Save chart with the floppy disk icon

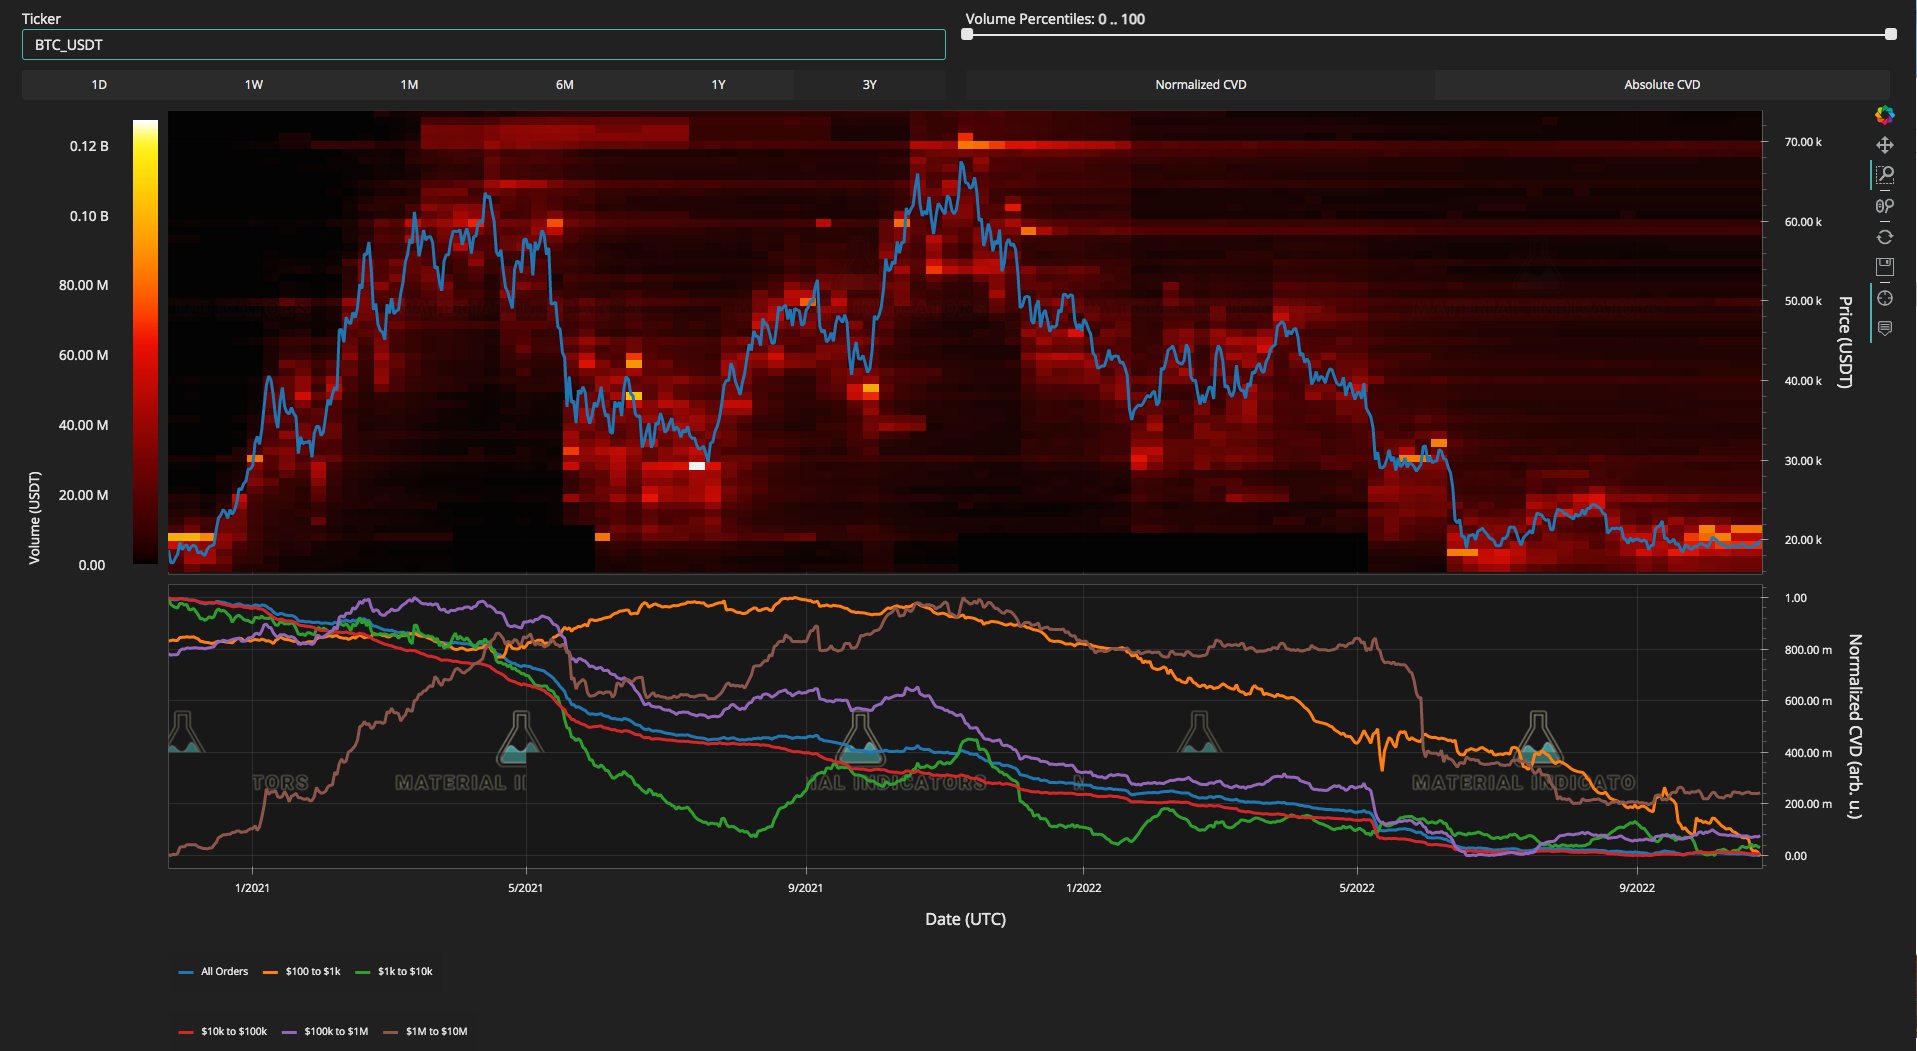pyautogui.click(x=1884, y=267)
